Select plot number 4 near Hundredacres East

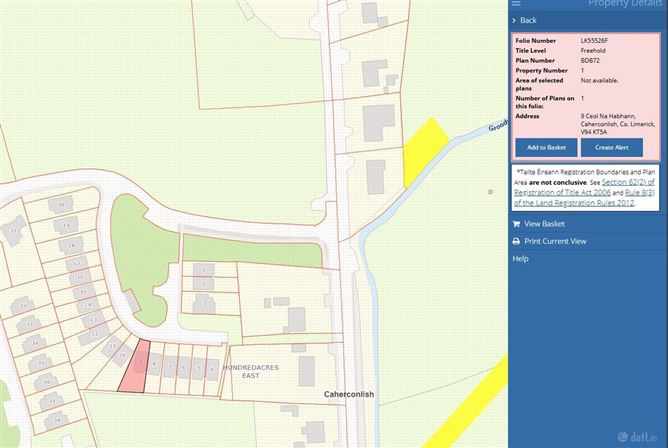[x=212, y=369]
